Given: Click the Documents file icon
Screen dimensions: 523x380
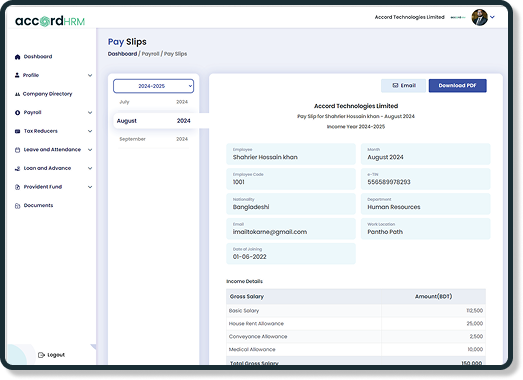Looking at the screenshot, I should (17, 206).
